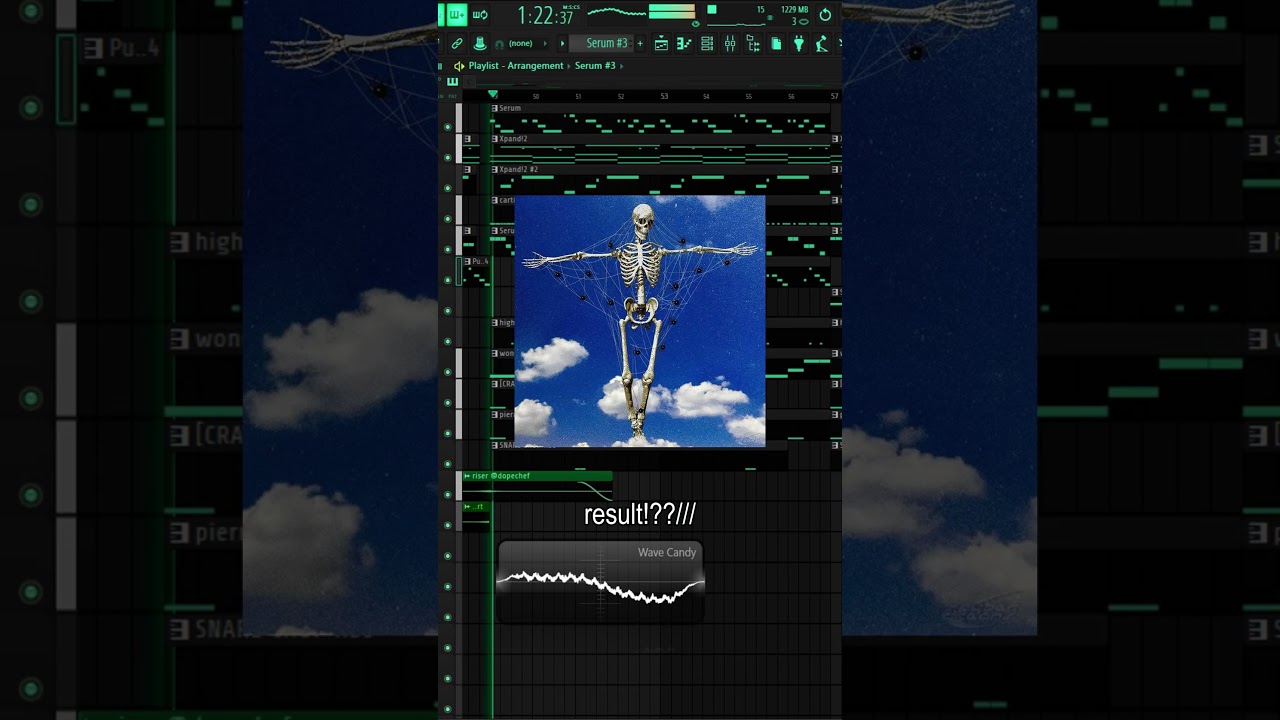This screenshot has width=1280, height=720.
Task: Open the pier clip menu icon
Action: (495, 414)
